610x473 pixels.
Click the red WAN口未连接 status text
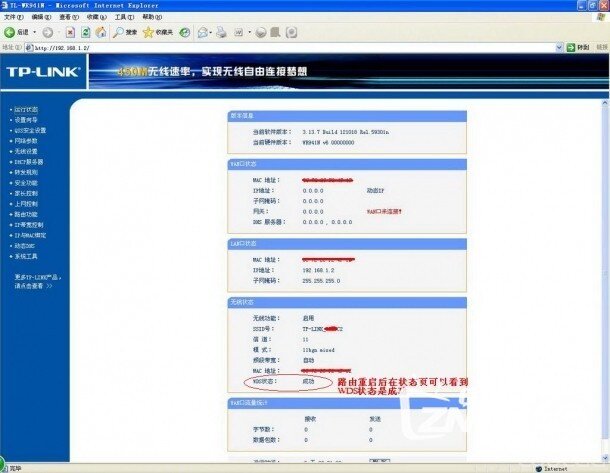click(x=384, y=212)
